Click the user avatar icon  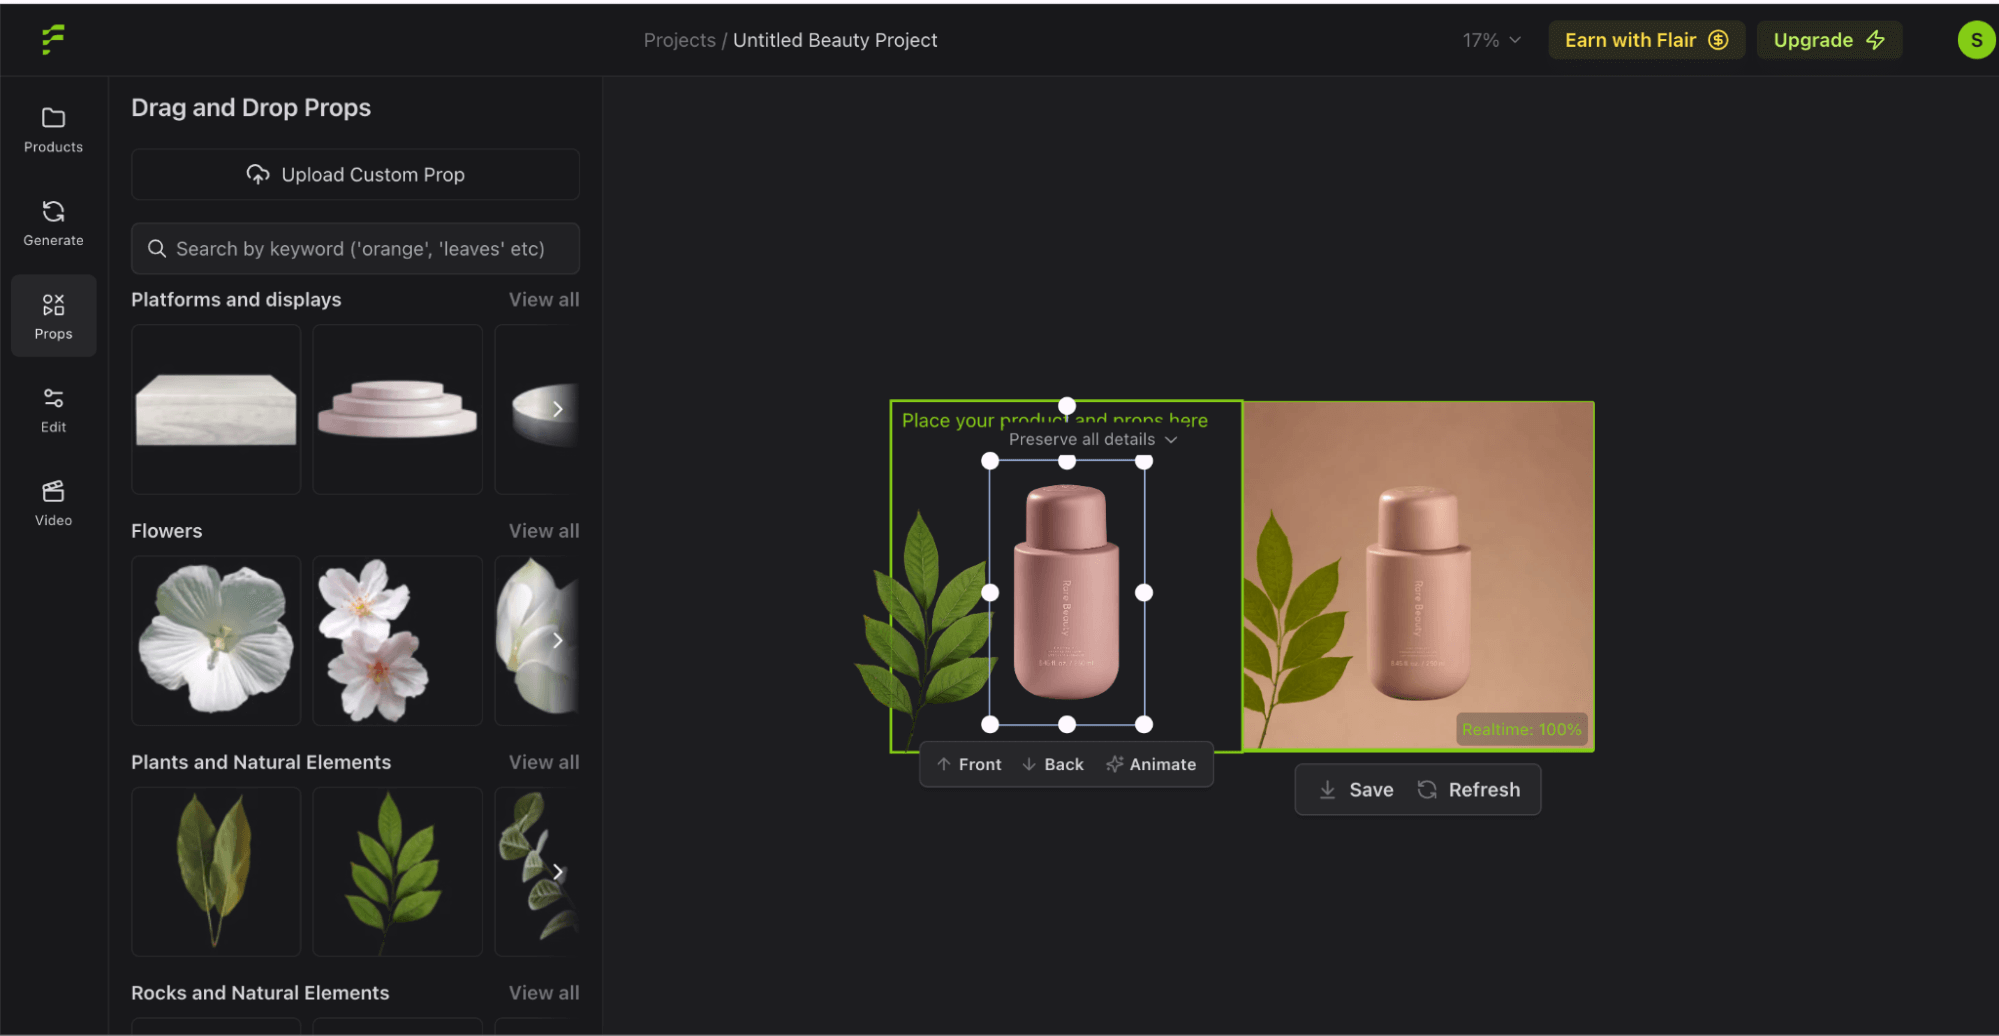click(1975, 40)
